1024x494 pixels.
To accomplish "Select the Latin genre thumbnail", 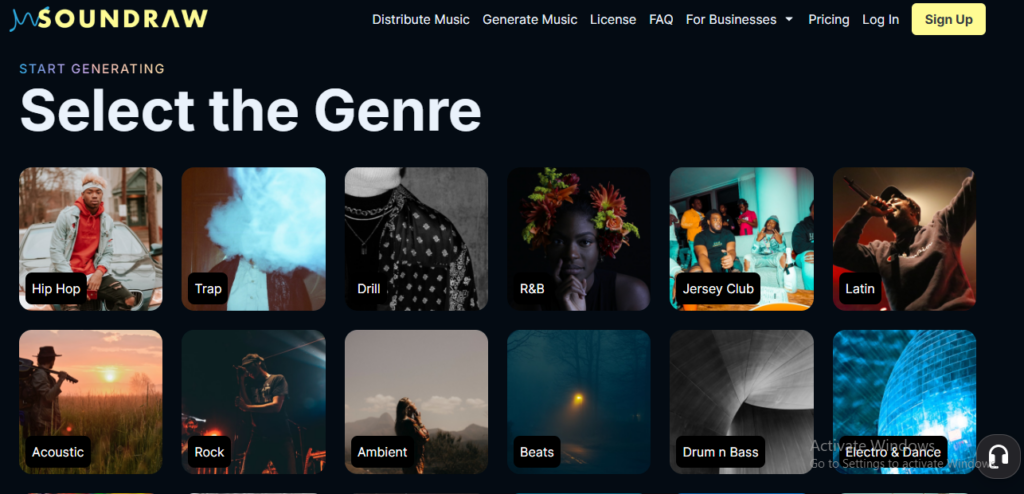I will 904,239.
